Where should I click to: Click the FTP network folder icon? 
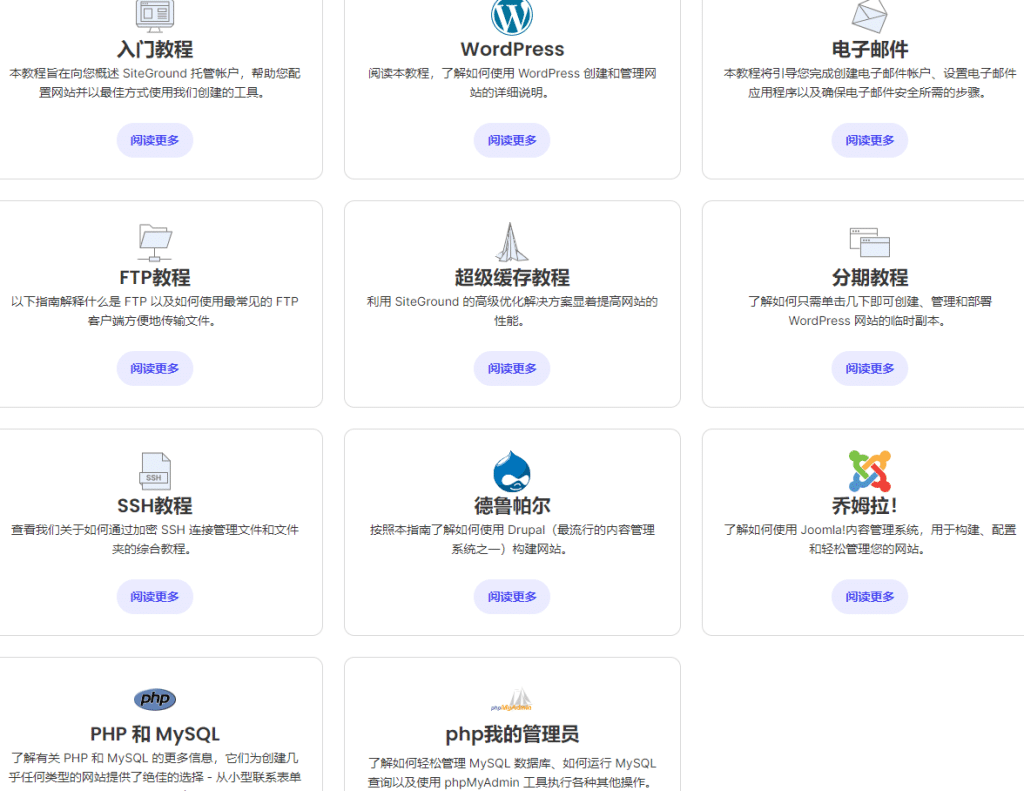pos(155,243)
